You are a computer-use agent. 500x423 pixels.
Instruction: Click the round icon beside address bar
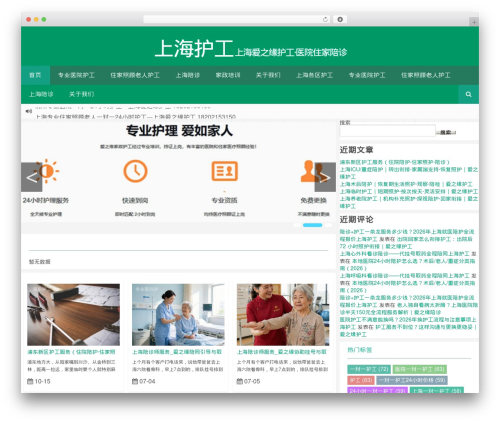(x=340, y=20)
